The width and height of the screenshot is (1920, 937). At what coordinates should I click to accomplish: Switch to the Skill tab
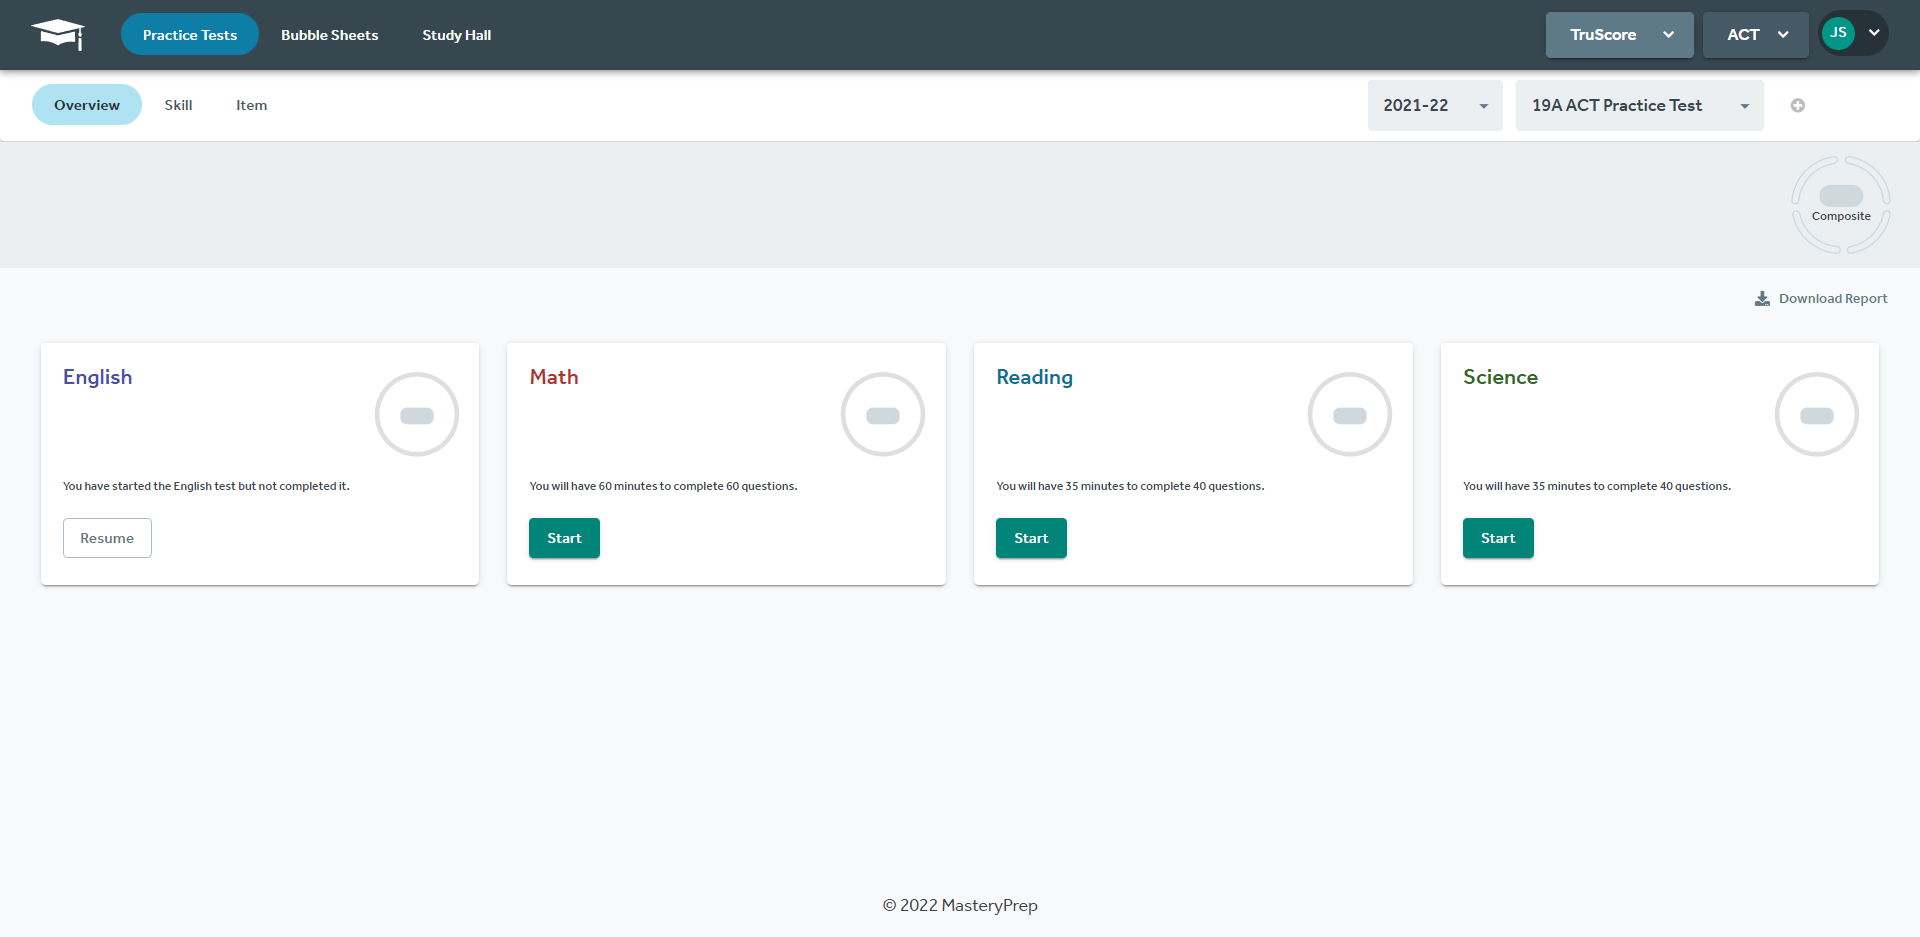[x=178, y=104]
